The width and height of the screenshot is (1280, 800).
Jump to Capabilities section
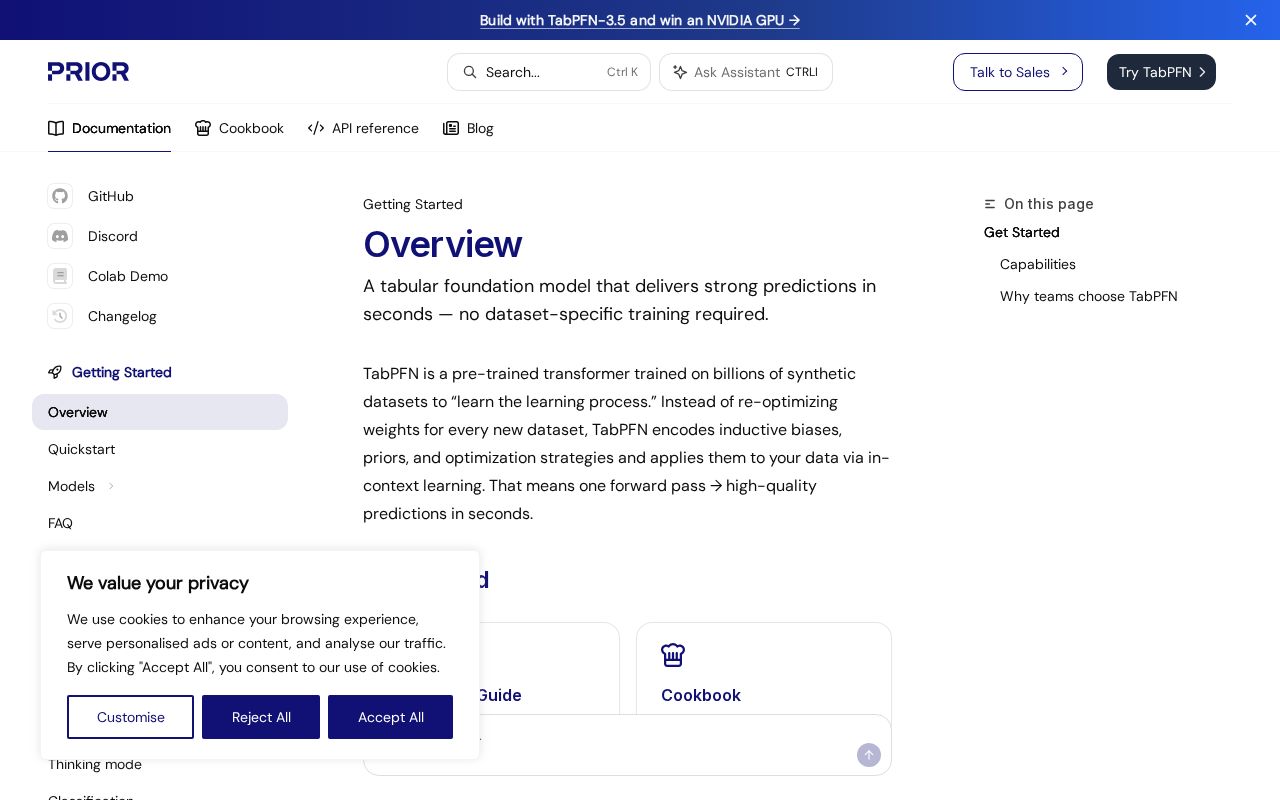pos(1038,264)
